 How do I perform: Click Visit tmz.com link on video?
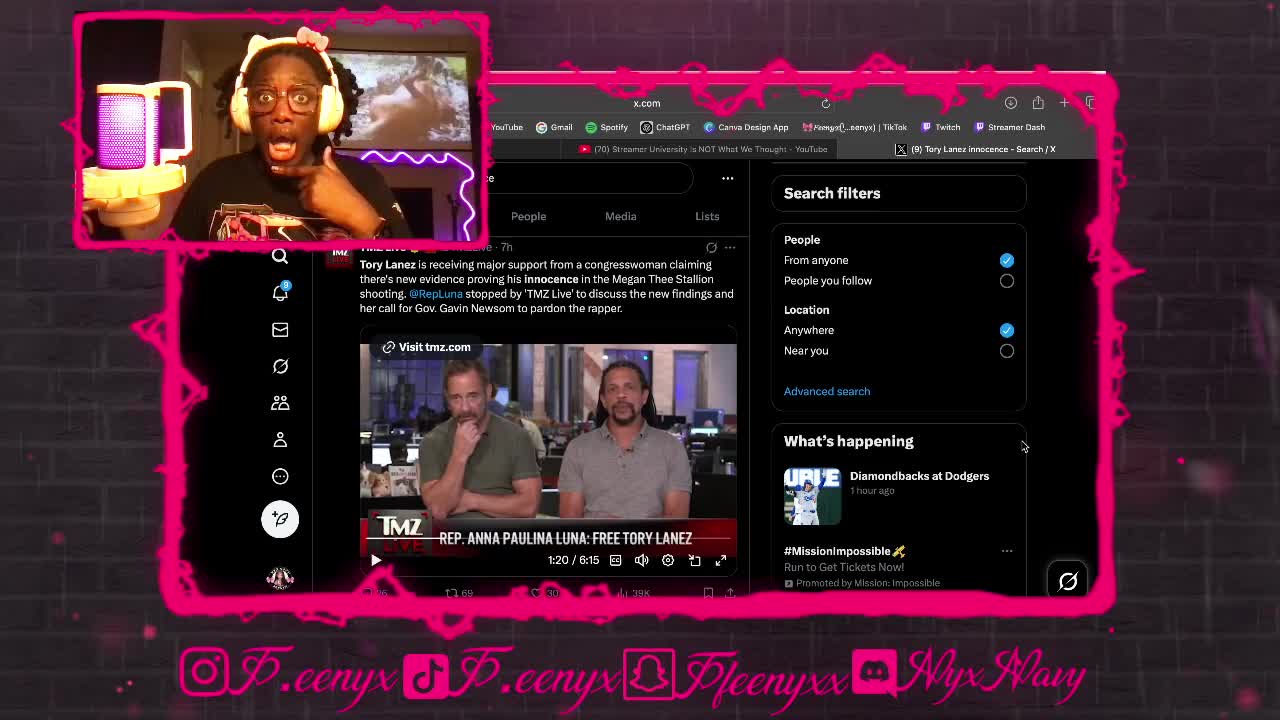click(x=426, y=347)
